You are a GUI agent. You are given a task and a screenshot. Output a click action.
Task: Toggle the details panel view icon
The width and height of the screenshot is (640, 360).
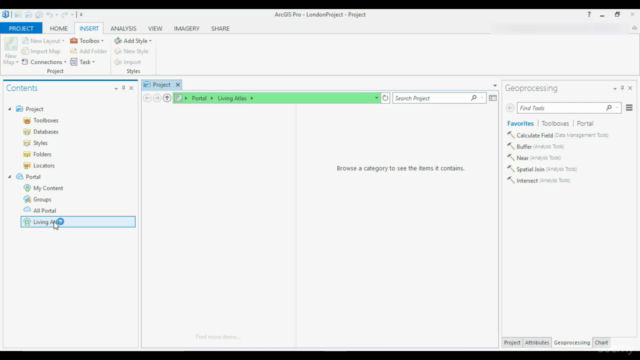[x=493, y=98]
